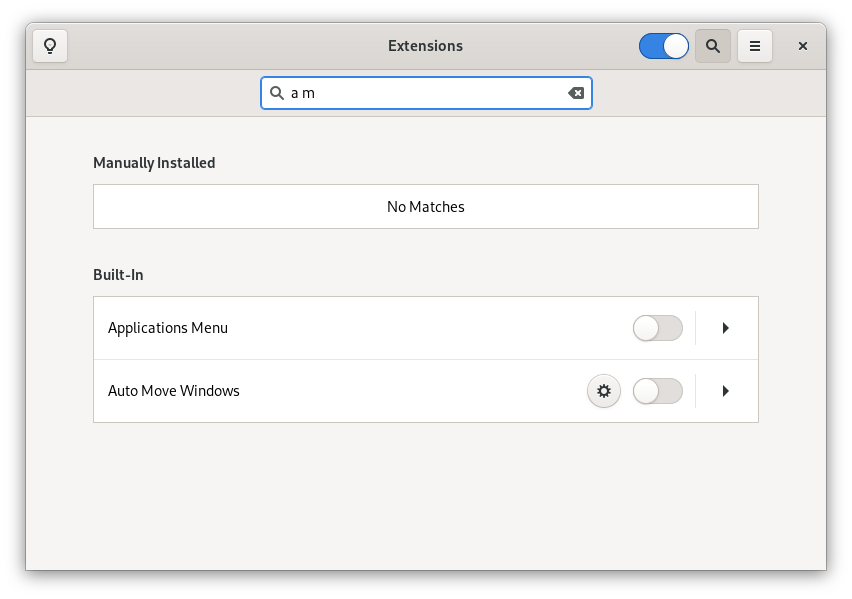The width and height of the screenshot is (852, 599).
Task: Click the No Matches placeholder row
Action: tap(426, 207)
